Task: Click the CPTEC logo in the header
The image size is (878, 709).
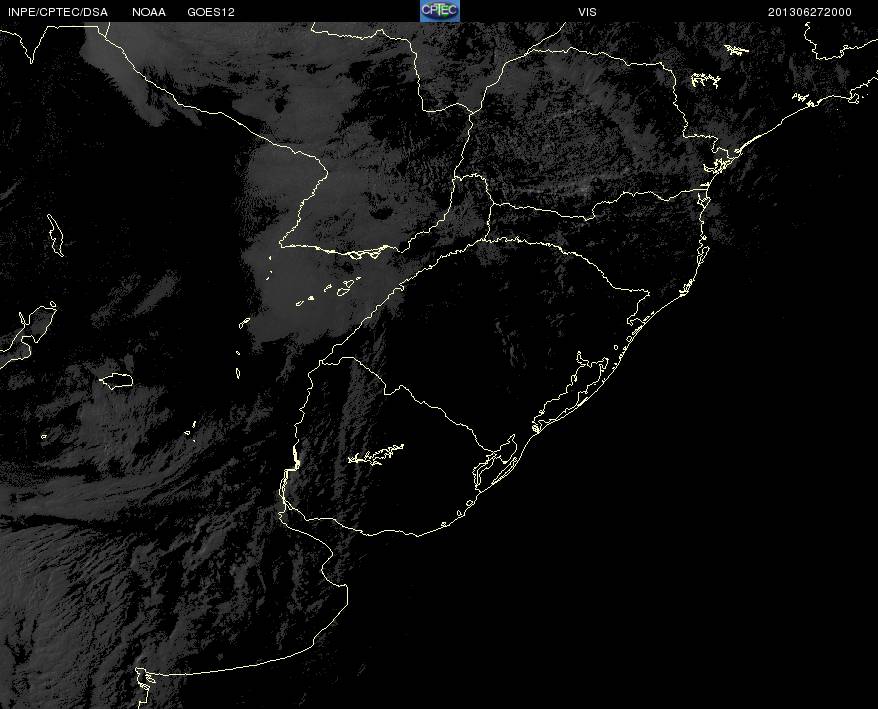Action: click(x=439, y=10)
